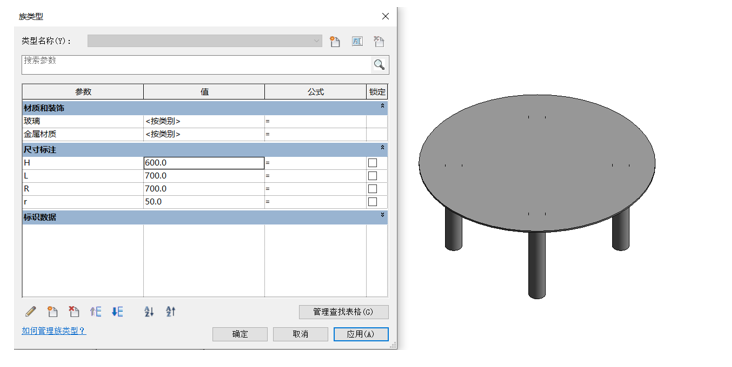The width and height of the screenshot is (732, 367).
Task: Click the 搜索参数 search field
Action: tap(196, 64)
